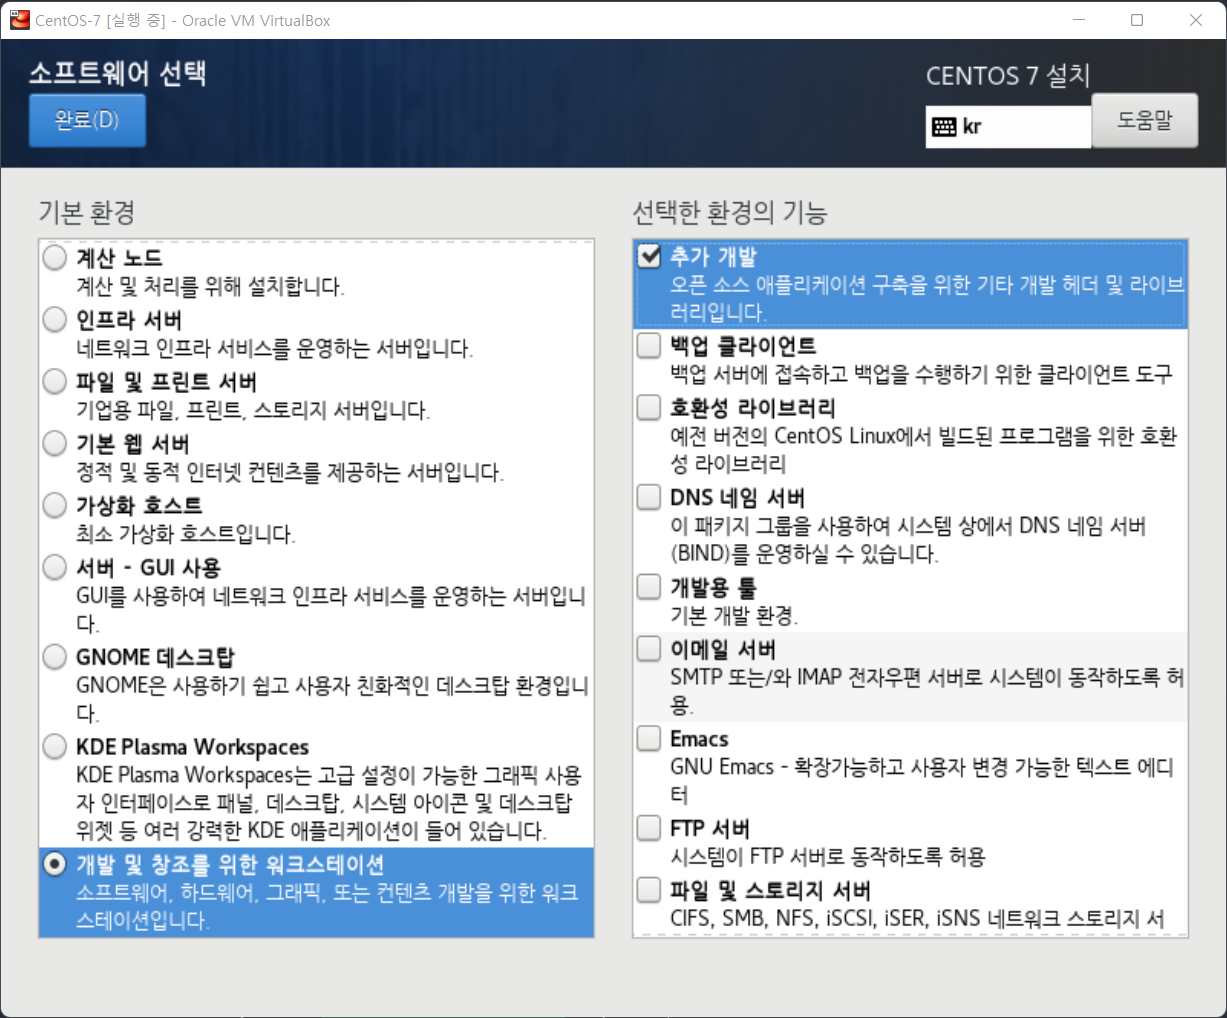Click text '시스템이 FTP 서버로 동작하도록 허용'
The height and width of the screenshot is (1018, 1227).
click(x=828, y=857)
